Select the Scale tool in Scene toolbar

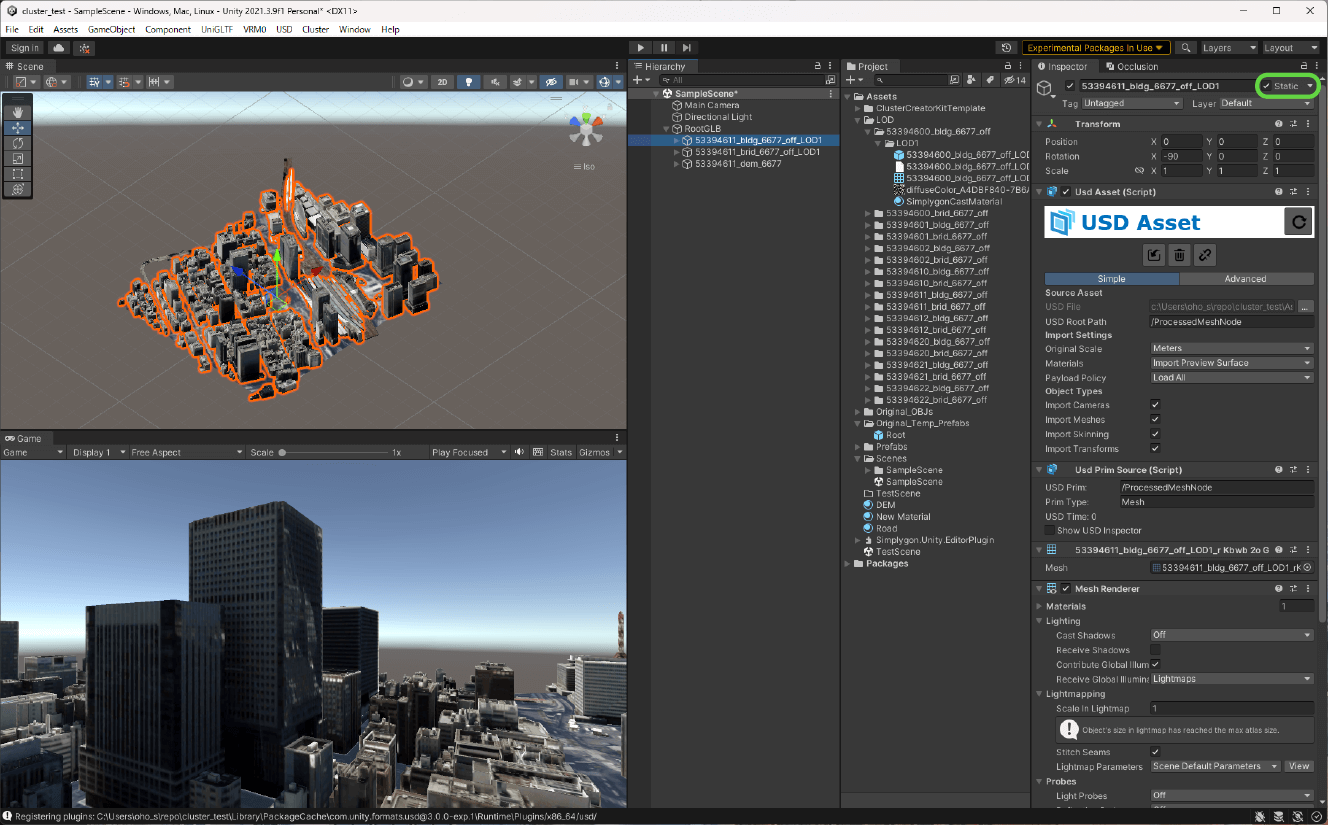click(x=17, y=158)
